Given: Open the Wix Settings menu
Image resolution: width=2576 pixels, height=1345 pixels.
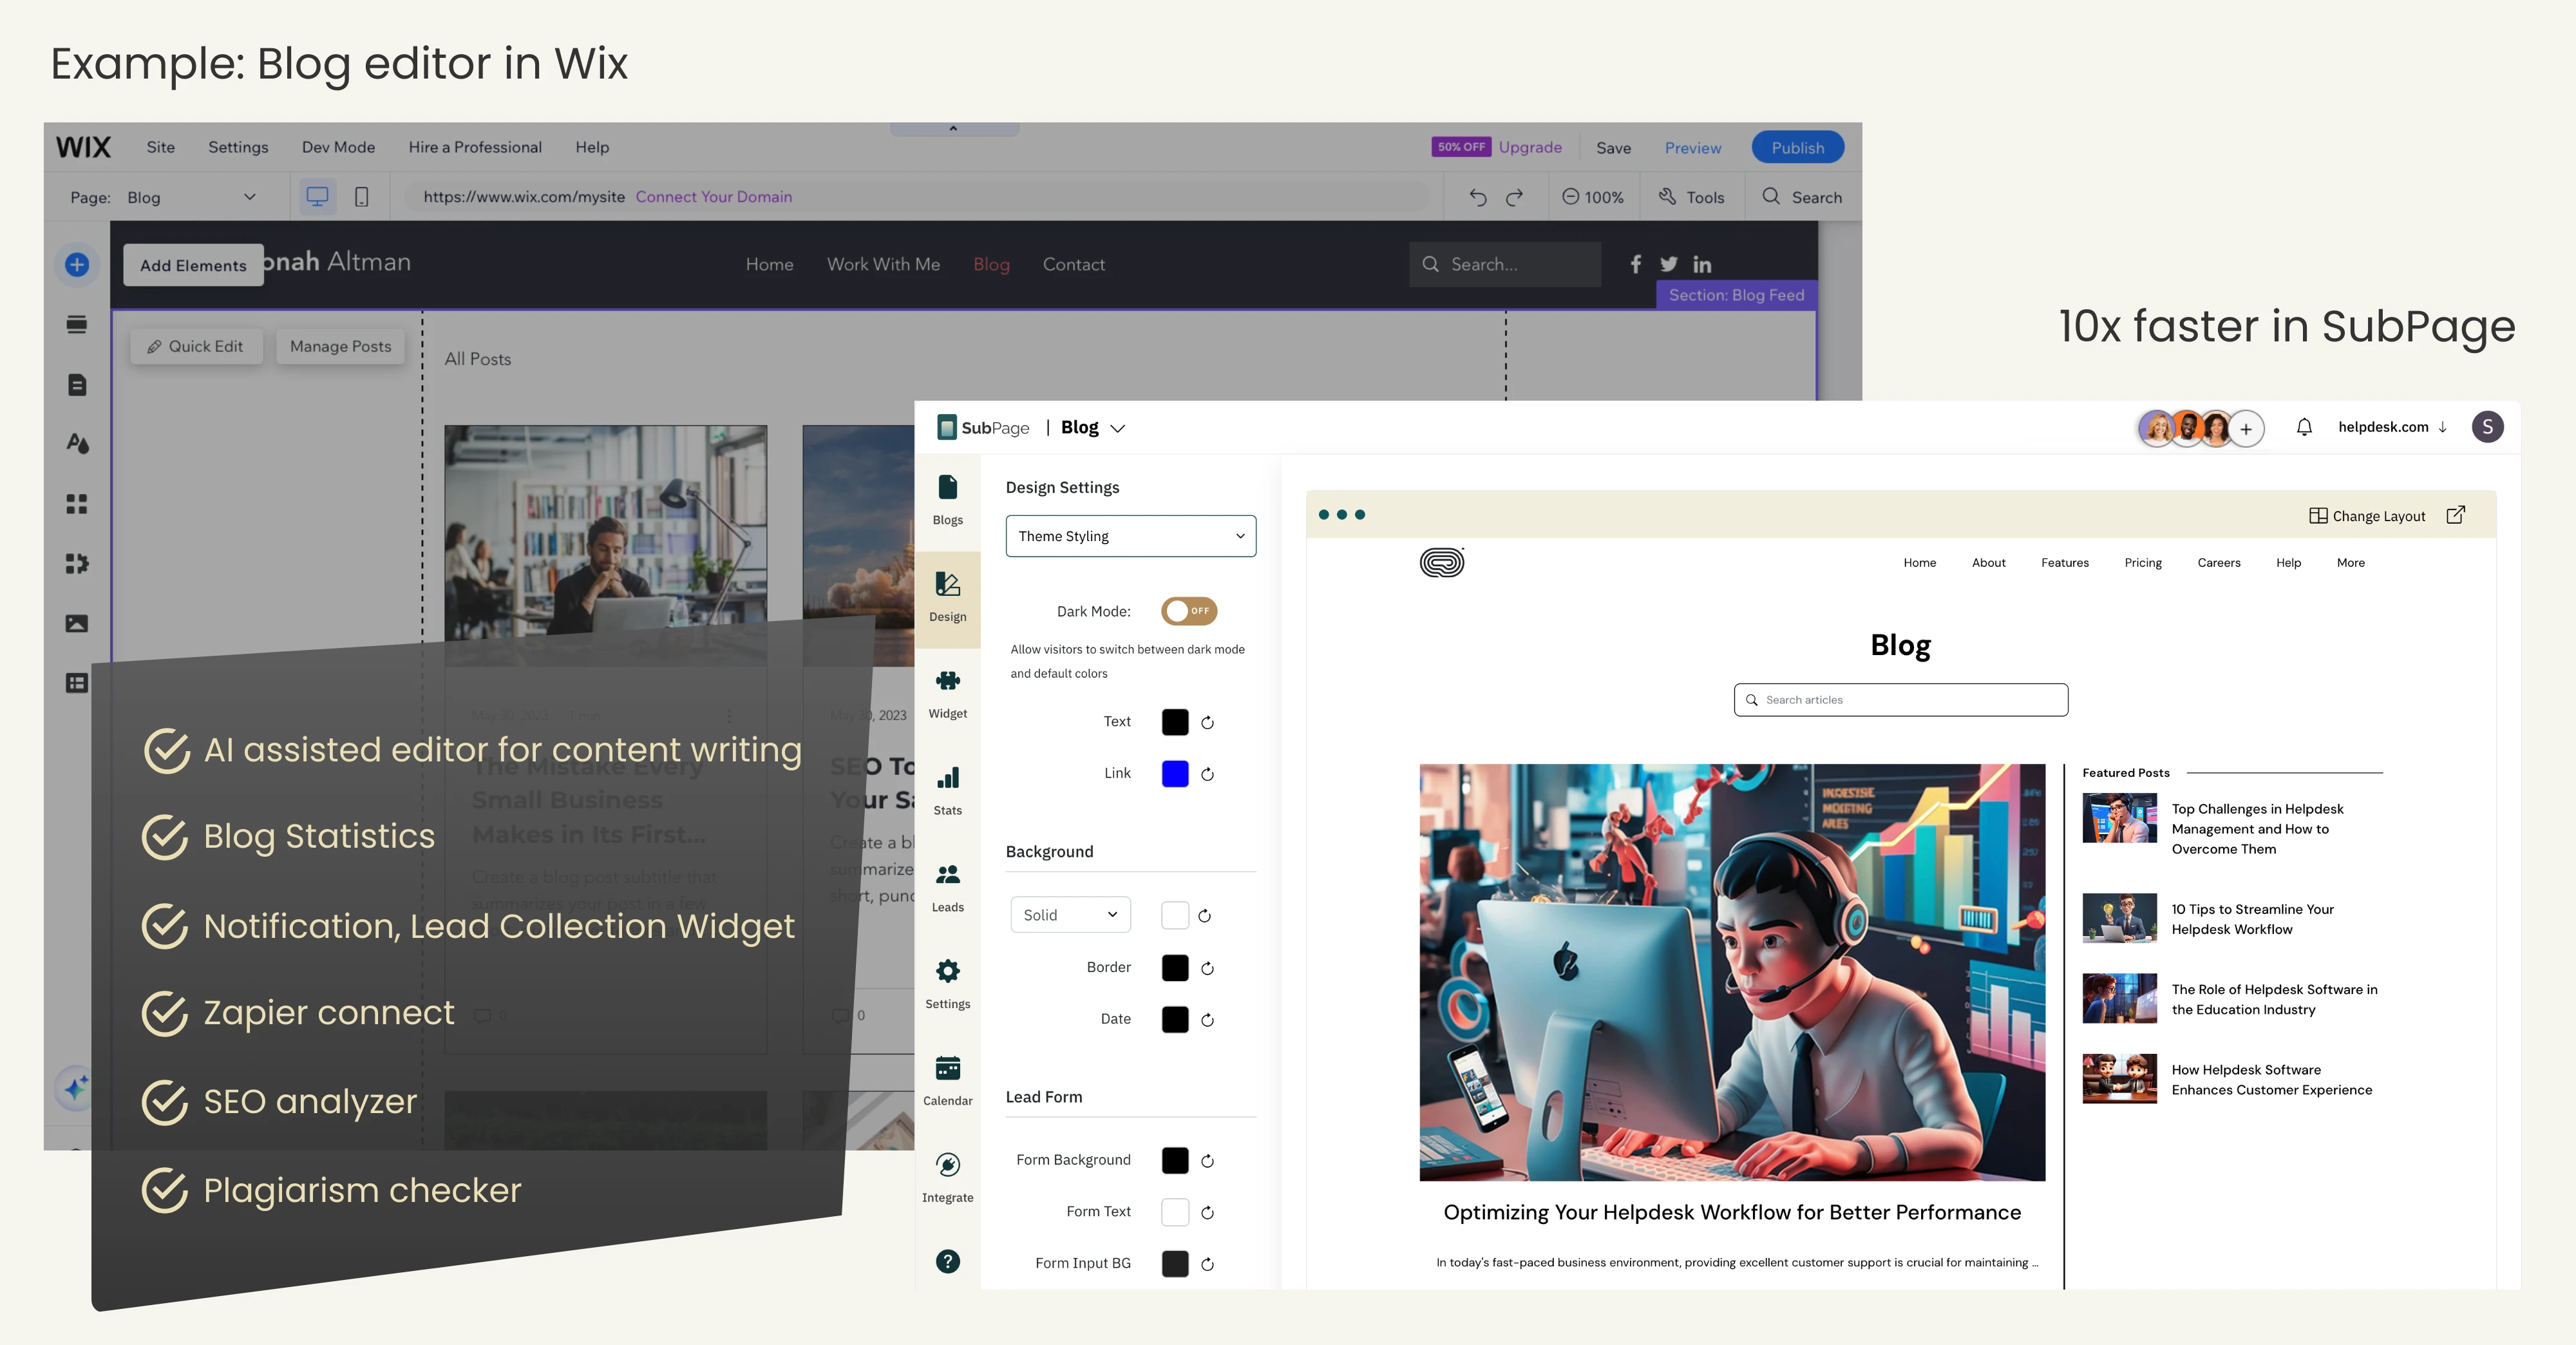Looking at the screenshot, I should [x=238, y=147].
